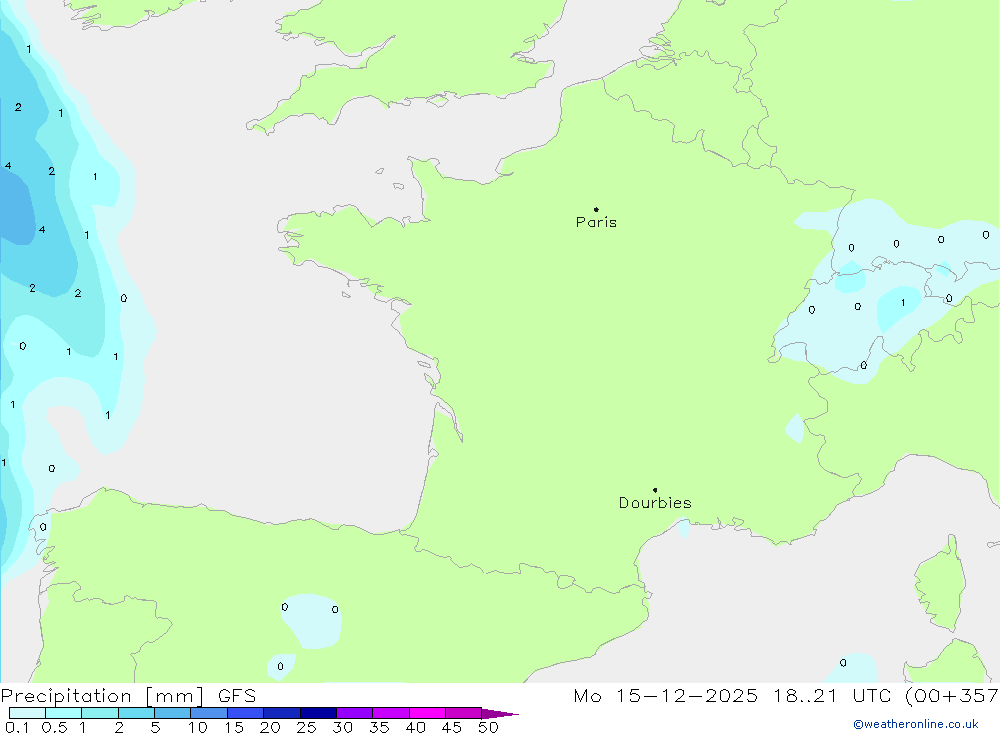1000x733 pixels.
Task: Click the over-50 arrow tip of legend
Action: (501, 713)
